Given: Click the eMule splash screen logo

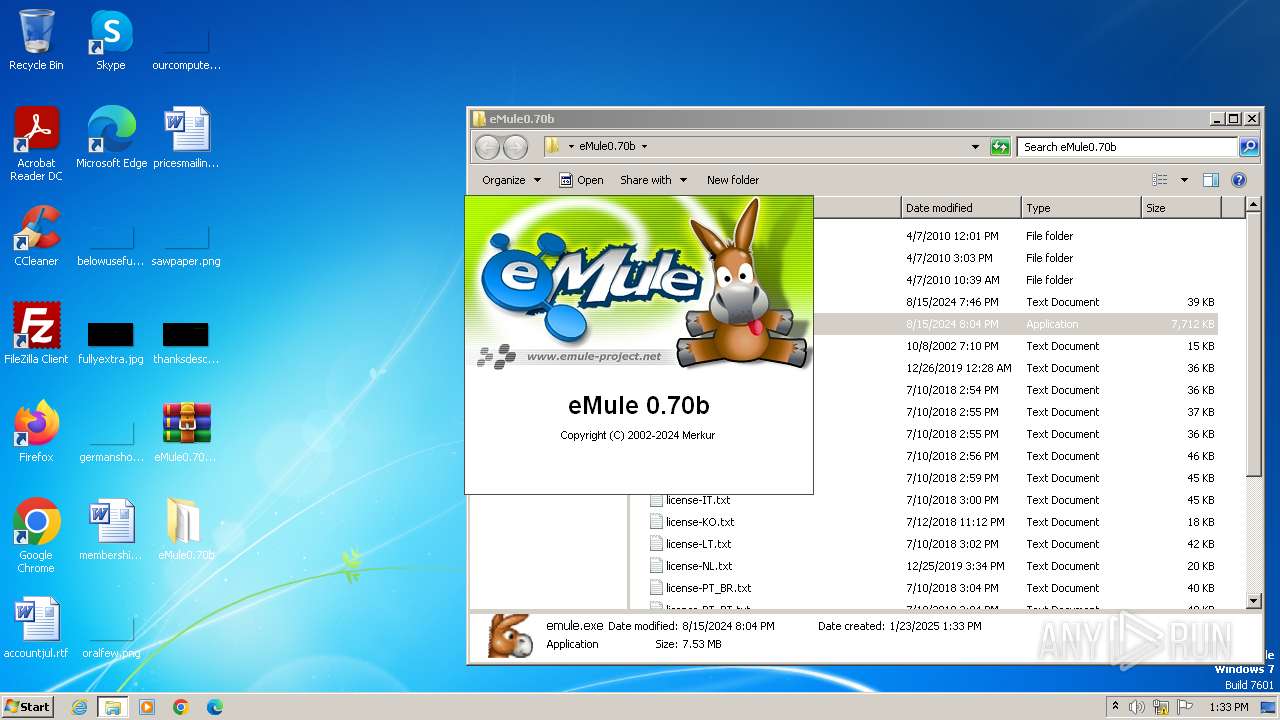Looking at the screenshot, I should (x=639, y=283).
